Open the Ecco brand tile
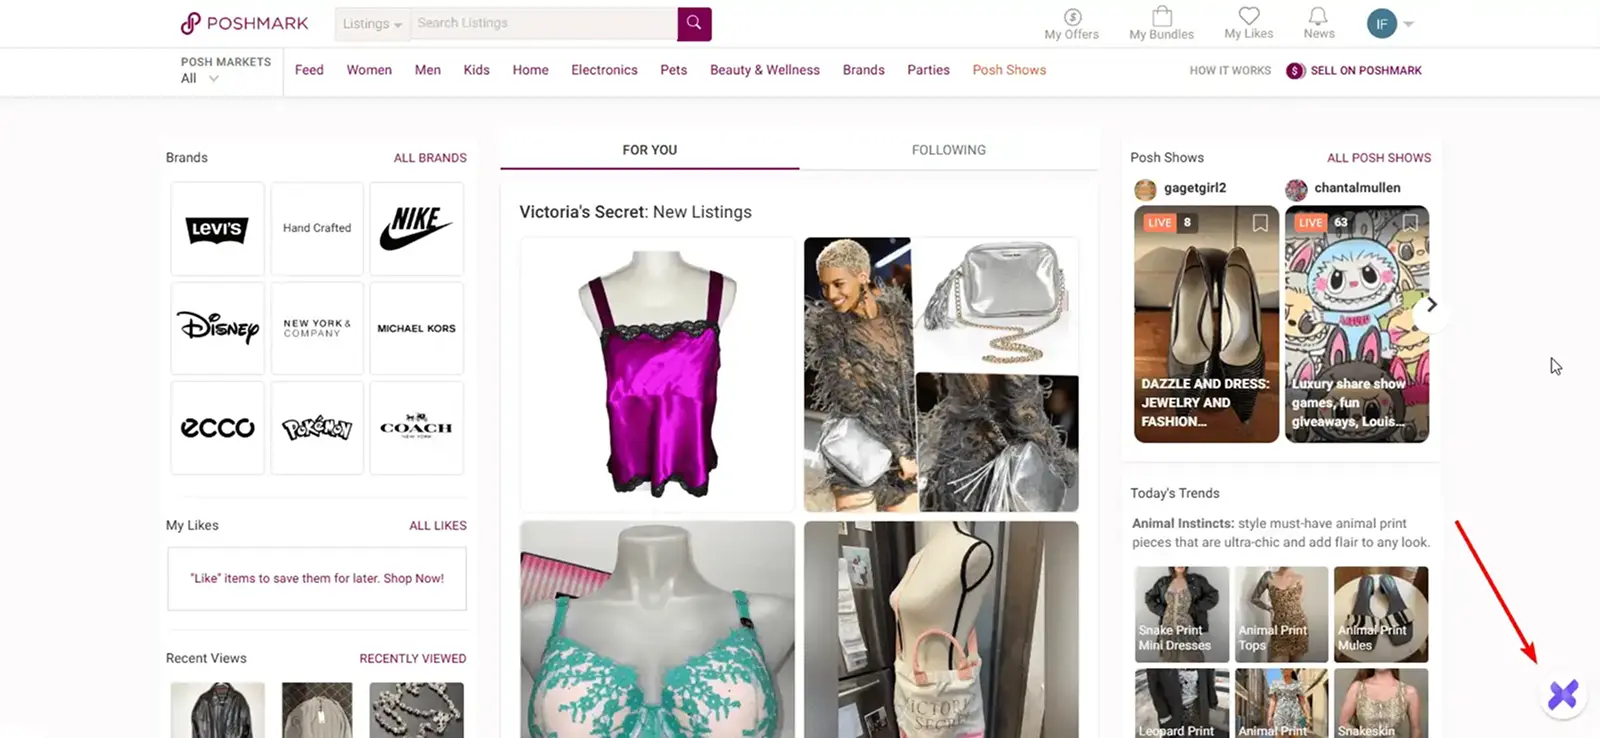This screenshot has height=738, width=1600. [217, 427]
